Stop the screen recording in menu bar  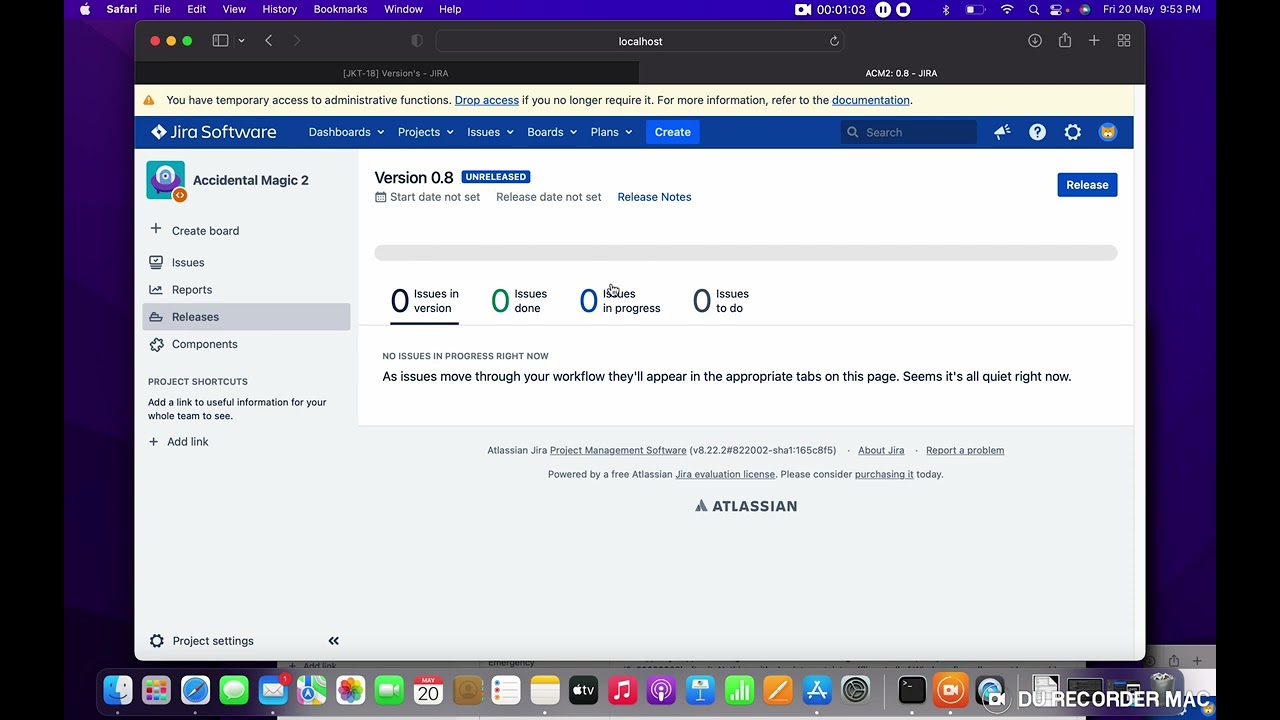(x=903, y=9)
